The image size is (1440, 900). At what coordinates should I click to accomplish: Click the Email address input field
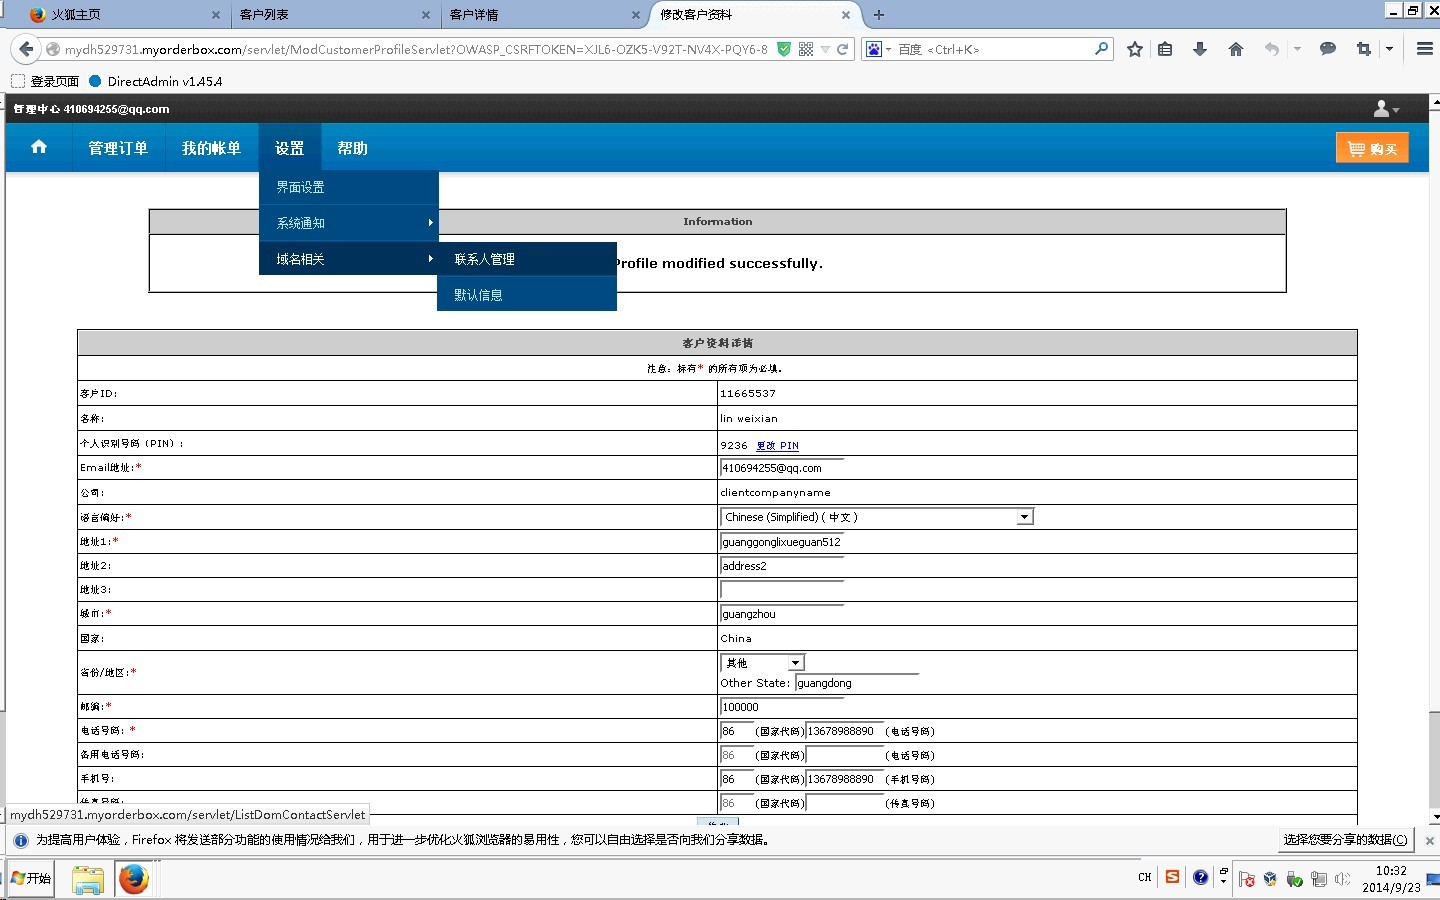tap(782, 468)
